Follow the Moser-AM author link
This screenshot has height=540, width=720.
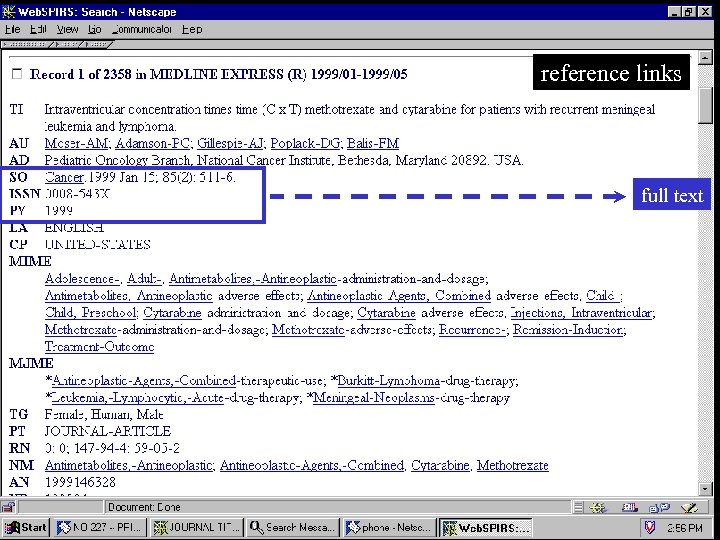[76, 143]
